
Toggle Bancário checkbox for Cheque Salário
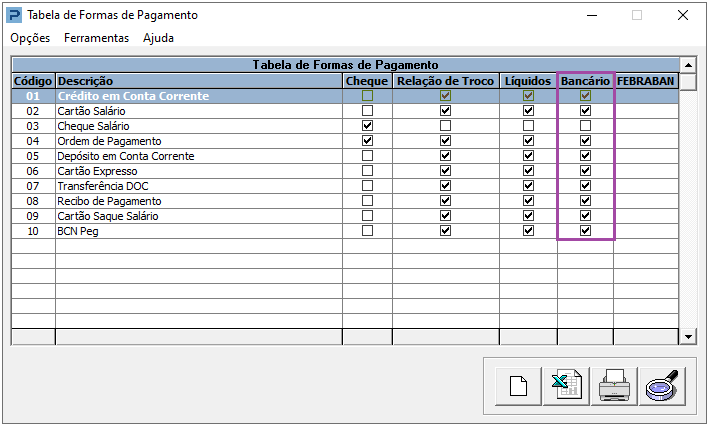585,125
